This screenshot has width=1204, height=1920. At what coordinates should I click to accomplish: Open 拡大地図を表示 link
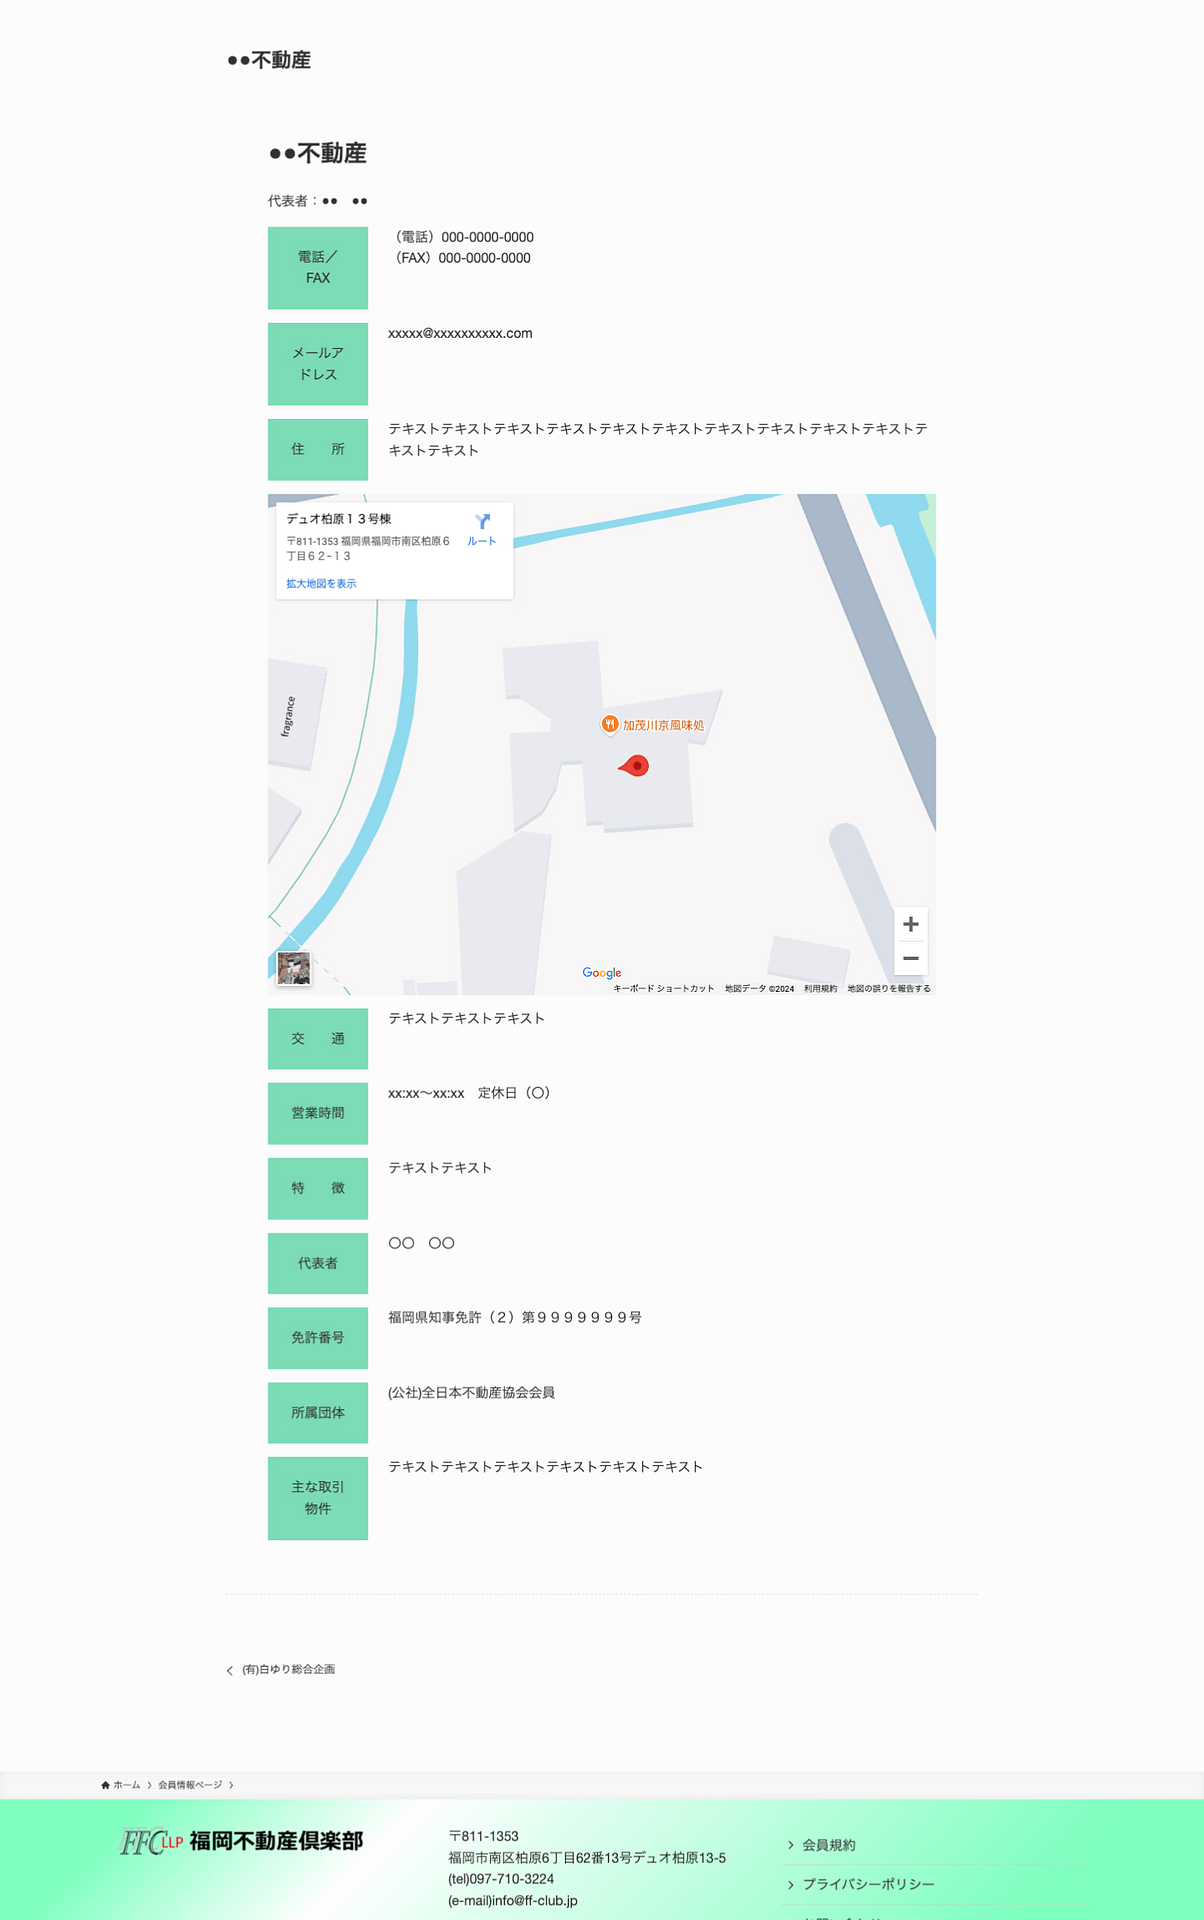coord(321,584)
